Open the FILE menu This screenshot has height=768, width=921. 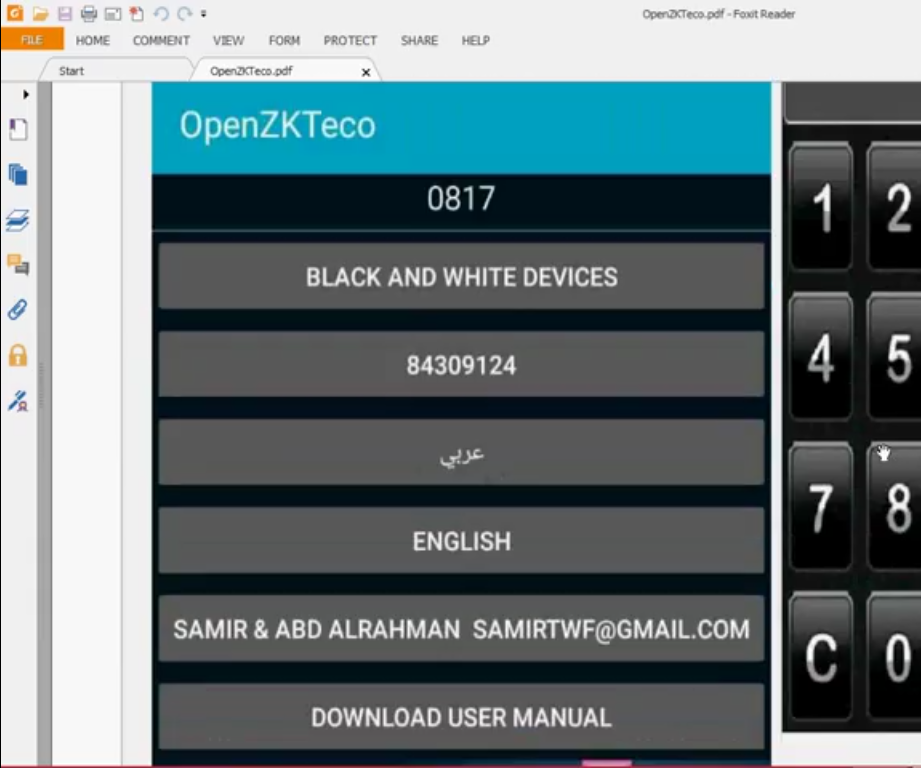32,40
